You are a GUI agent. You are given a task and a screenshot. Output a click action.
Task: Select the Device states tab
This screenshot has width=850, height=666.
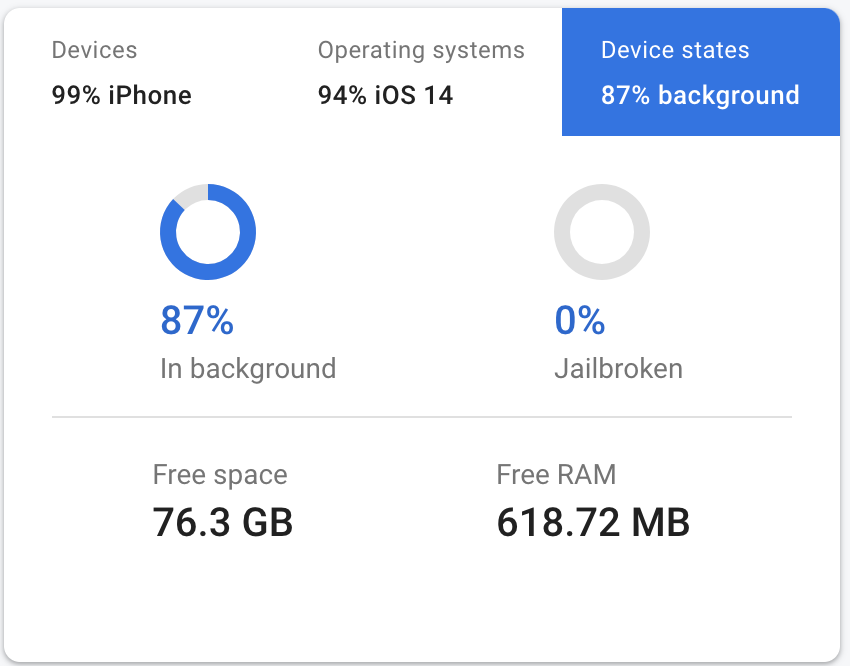[700, 71]
